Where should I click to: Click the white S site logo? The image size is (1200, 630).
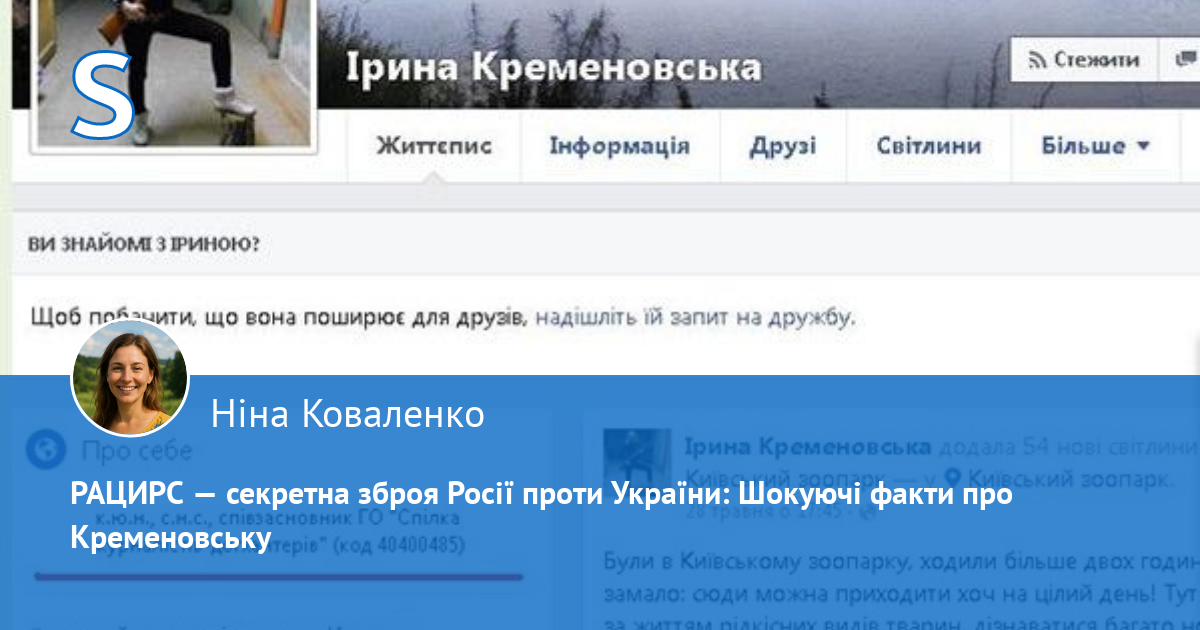coord(102,97)
